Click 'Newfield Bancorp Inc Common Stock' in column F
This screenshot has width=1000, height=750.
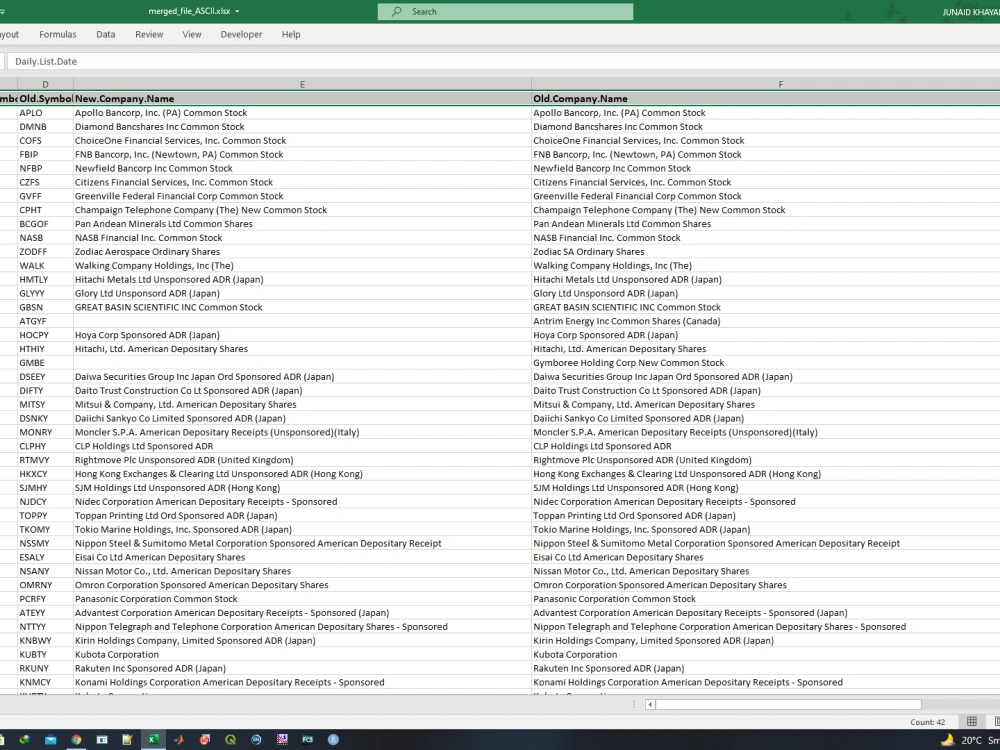coord(766,168)
